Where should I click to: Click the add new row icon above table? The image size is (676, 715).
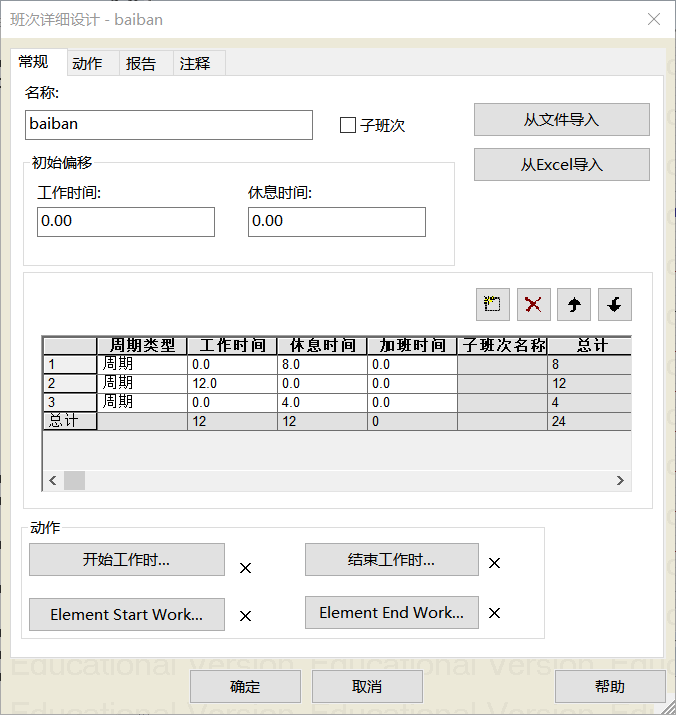[494, 305]
